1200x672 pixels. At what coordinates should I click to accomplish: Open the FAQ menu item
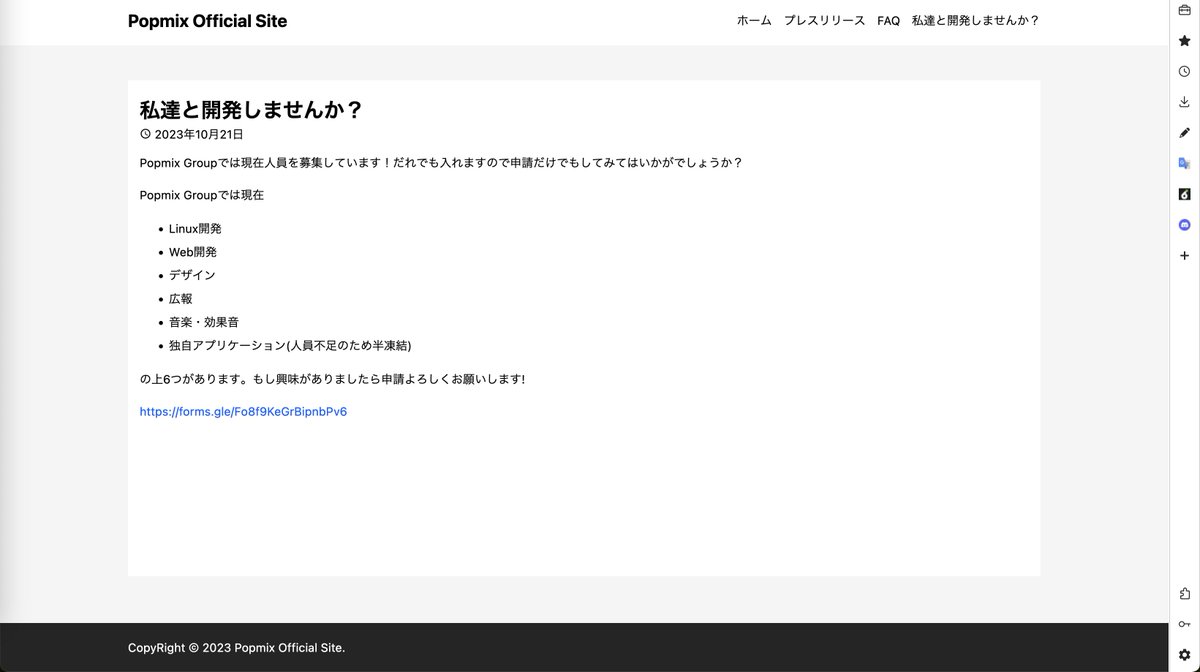click(x=888, y=21)
